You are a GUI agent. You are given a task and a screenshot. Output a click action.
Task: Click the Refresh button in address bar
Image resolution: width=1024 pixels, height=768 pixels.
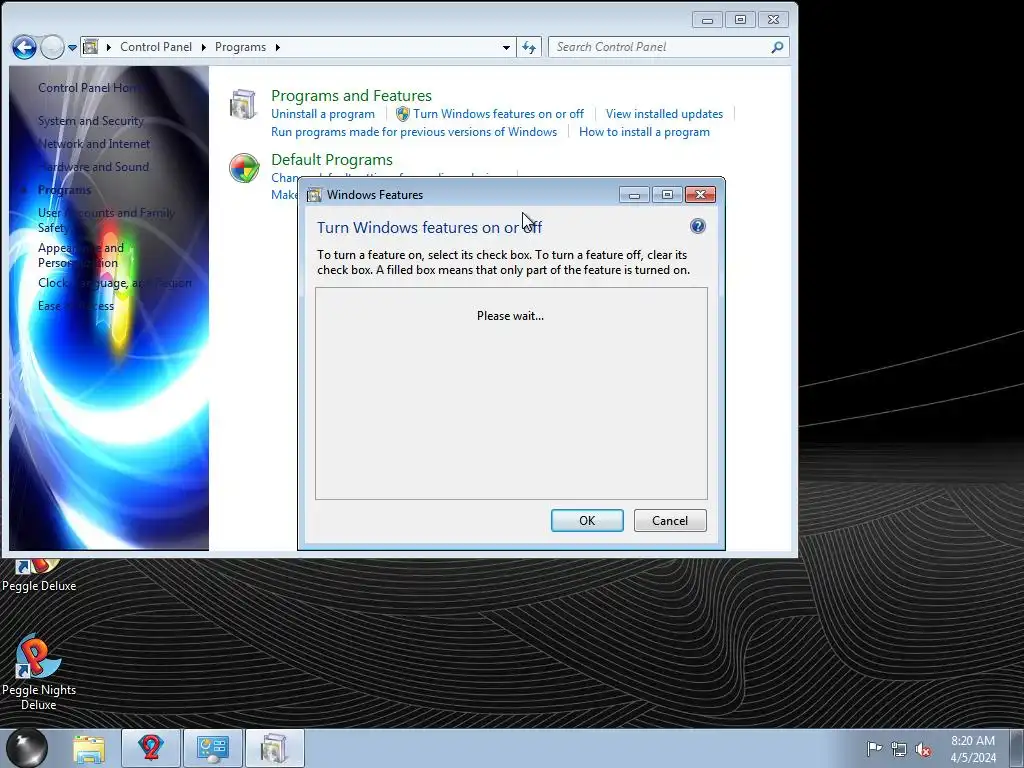point(529,47)
